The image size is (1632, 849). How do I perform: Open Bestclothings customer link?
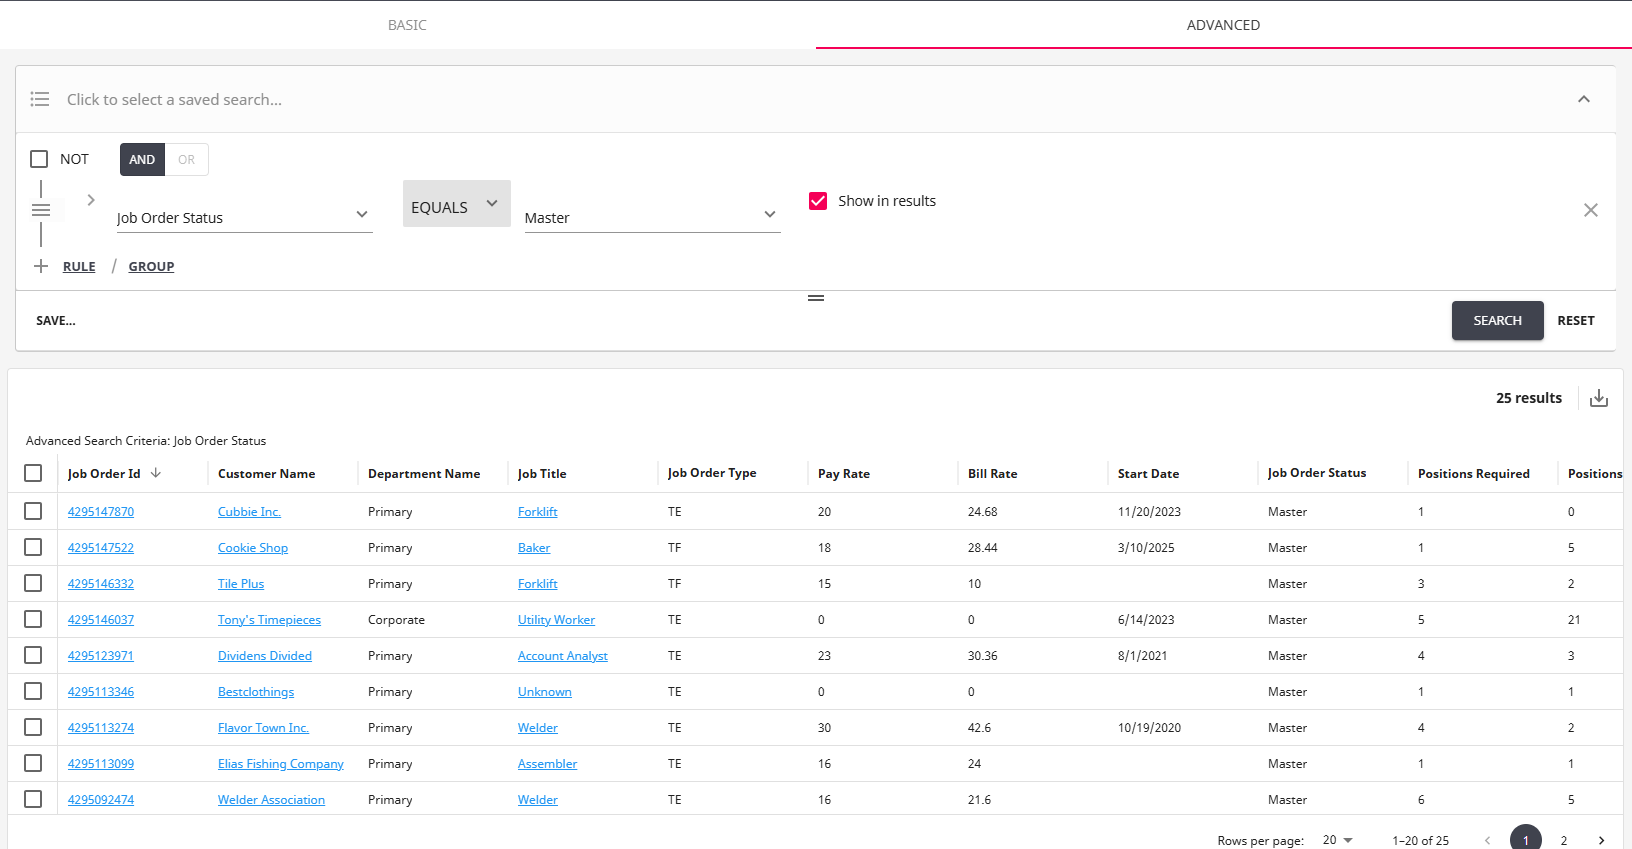(256, 692)
